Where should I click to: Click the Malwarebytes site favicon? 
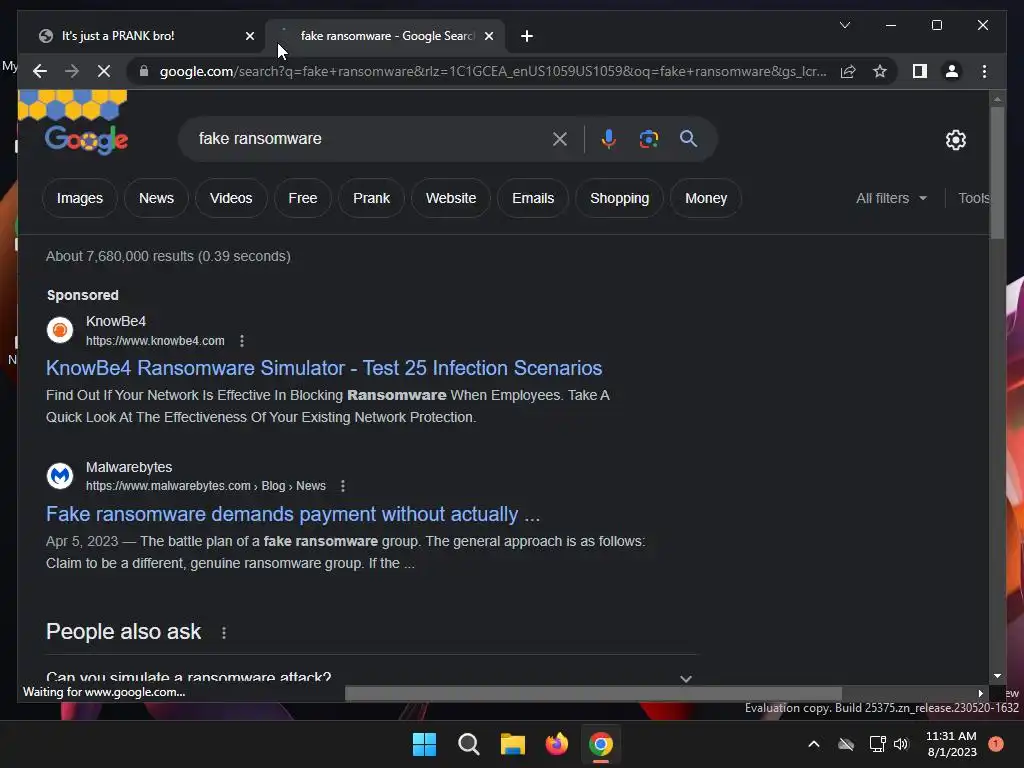[60, 475]
